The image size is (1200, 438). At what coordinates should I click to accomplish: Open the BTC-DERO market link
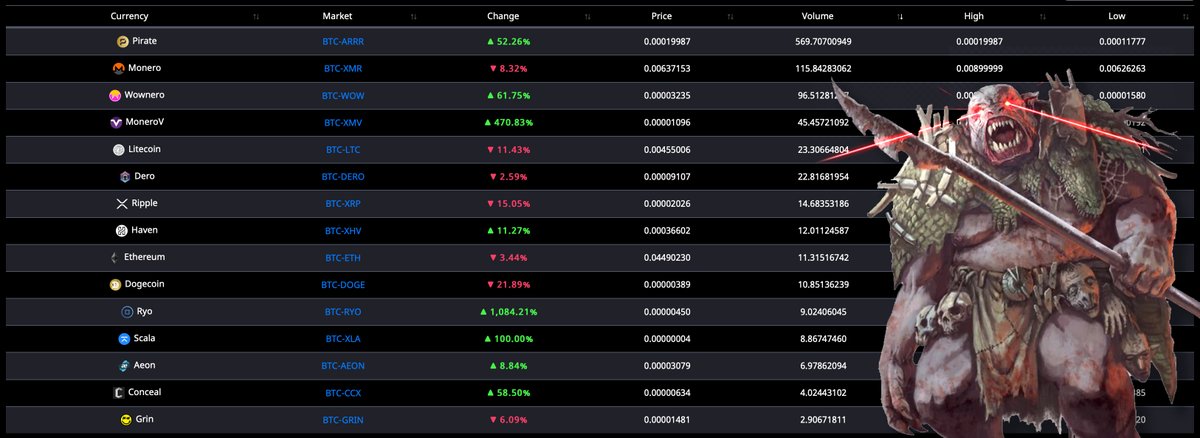(x=345, y=176)
